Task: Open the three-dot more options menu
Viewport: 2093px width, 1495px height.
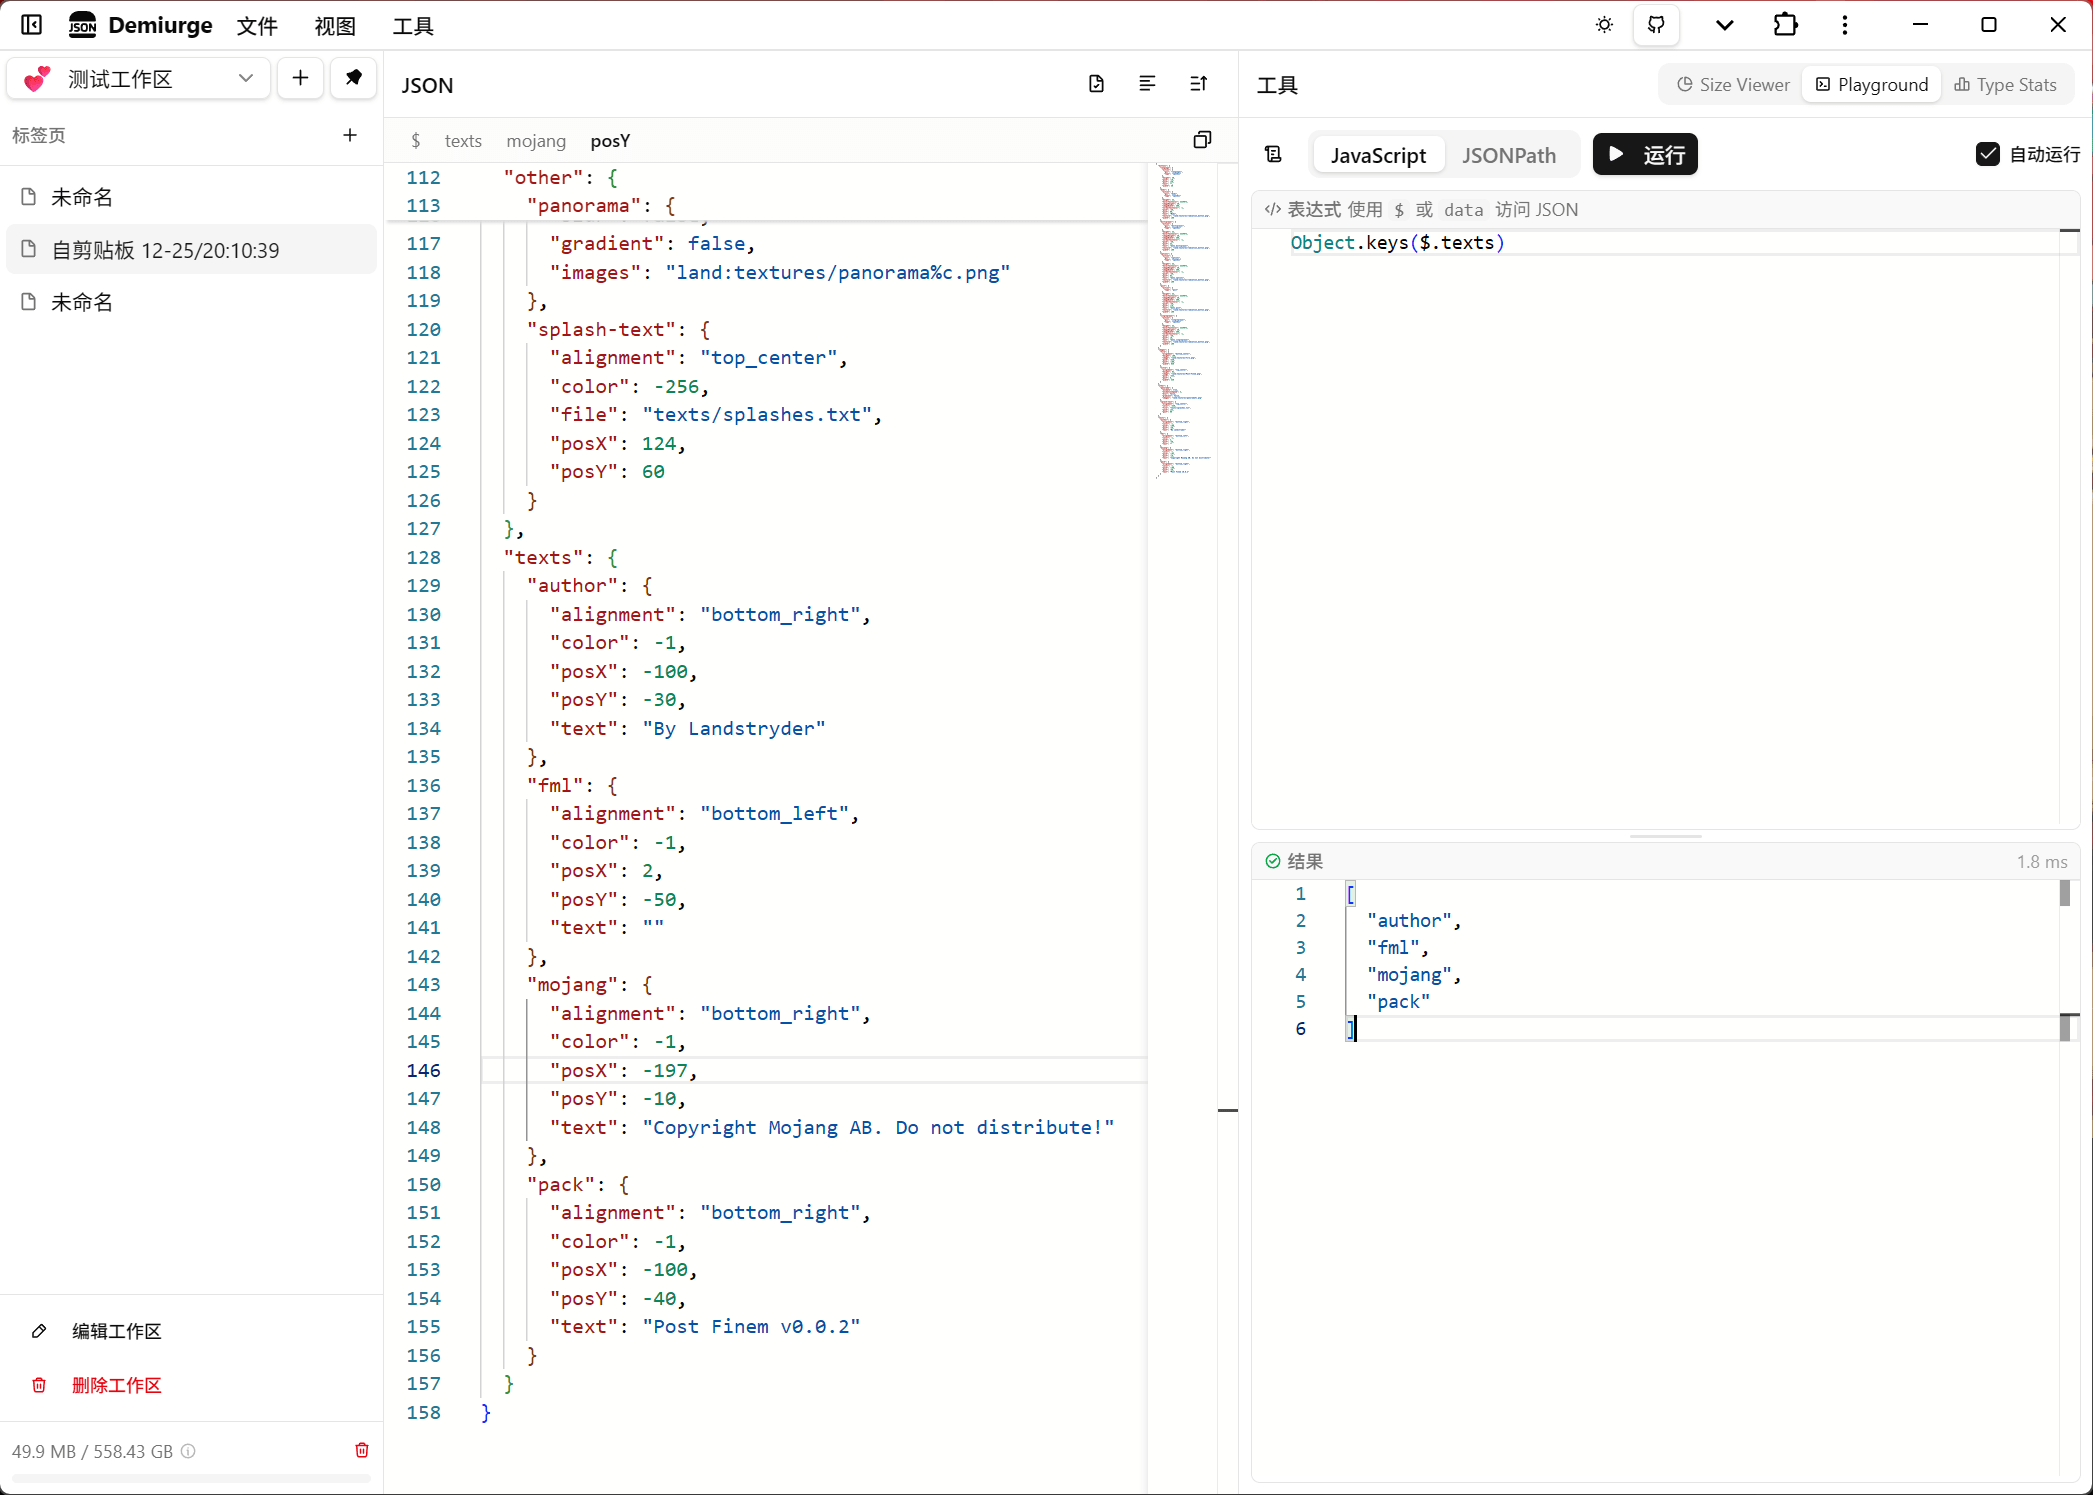Action: pyautogui.click(x=1844, y=25)
